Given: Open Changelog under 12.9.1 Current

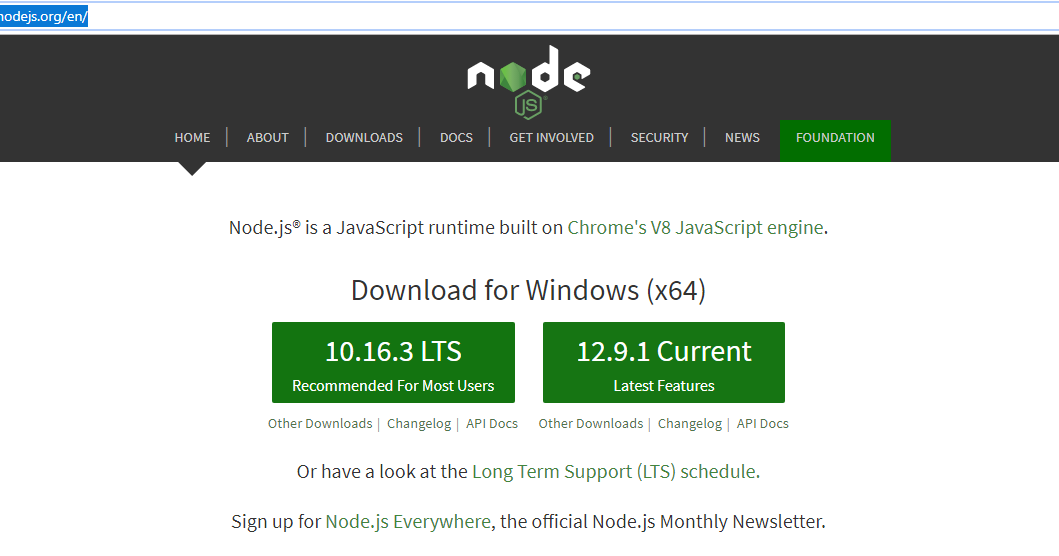Looking at the screenshot, I should (x=690, y=424).
